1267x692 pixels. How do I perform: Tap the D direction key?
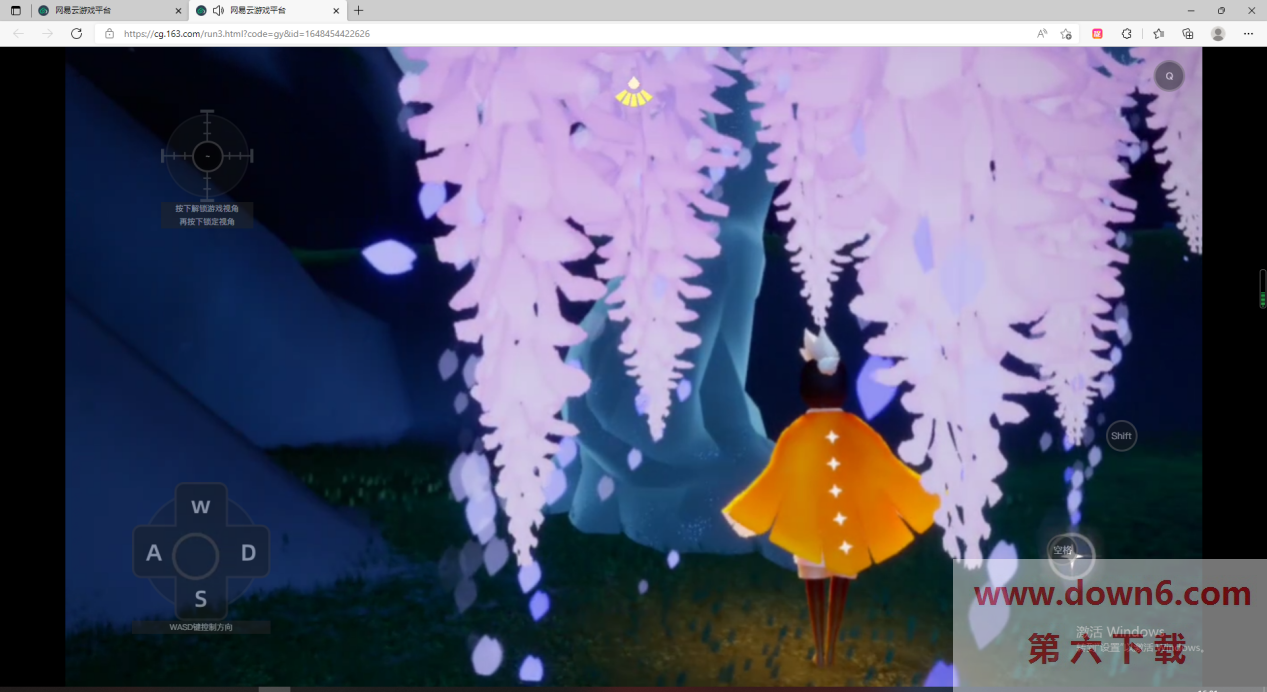point(248,553)
